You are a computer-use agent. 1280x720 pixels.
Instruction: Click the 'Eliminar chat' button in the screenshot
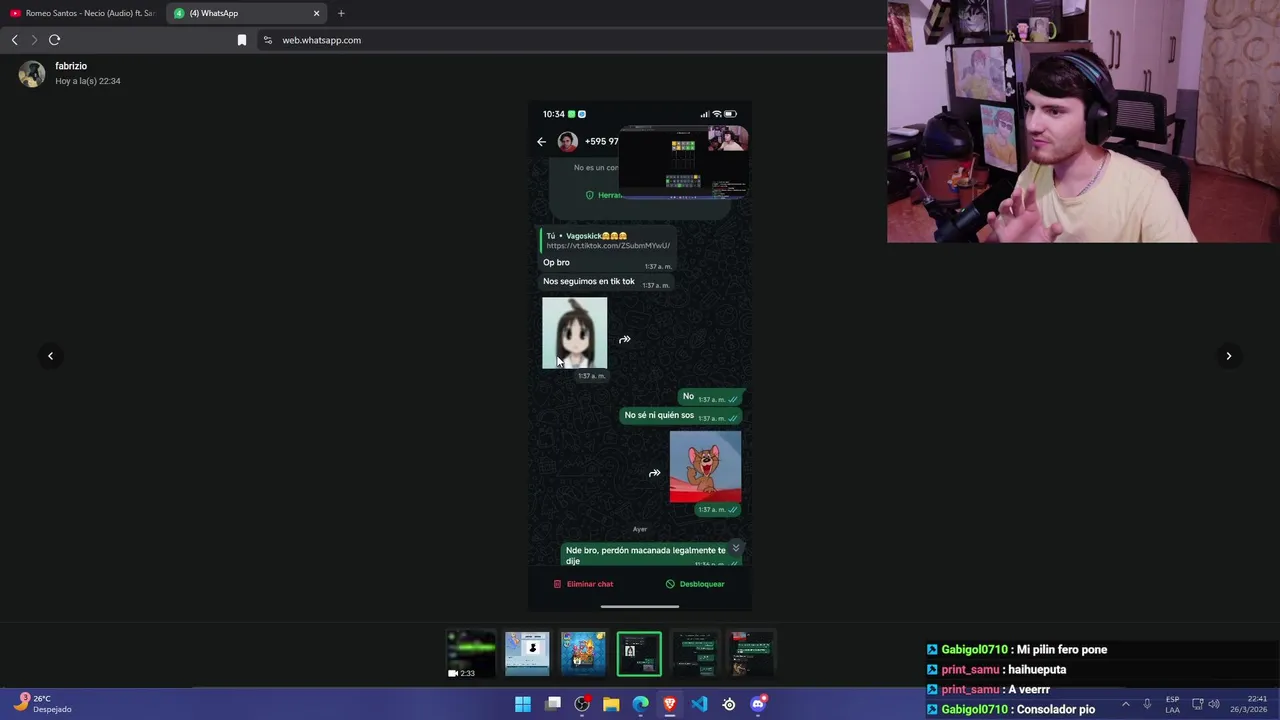pyautogui.click(x=584, y=584)
